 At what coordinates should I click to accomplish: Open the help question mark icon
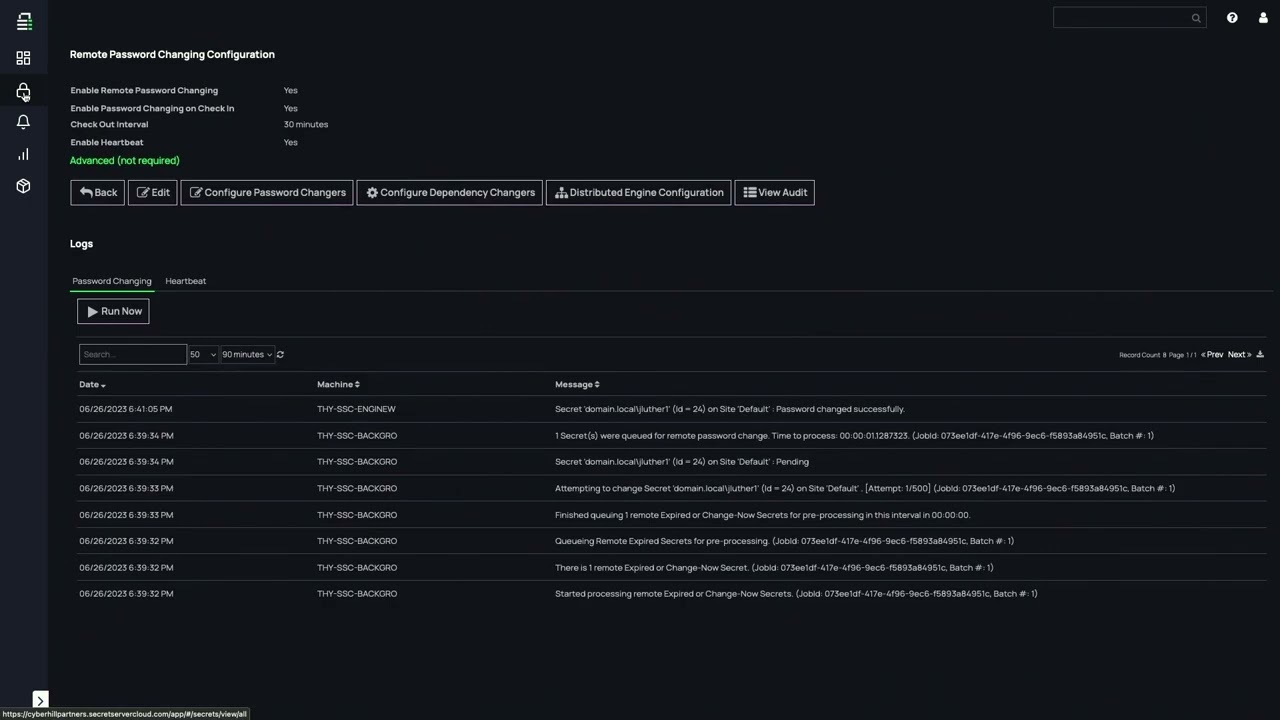click(x=1232, y=18)
